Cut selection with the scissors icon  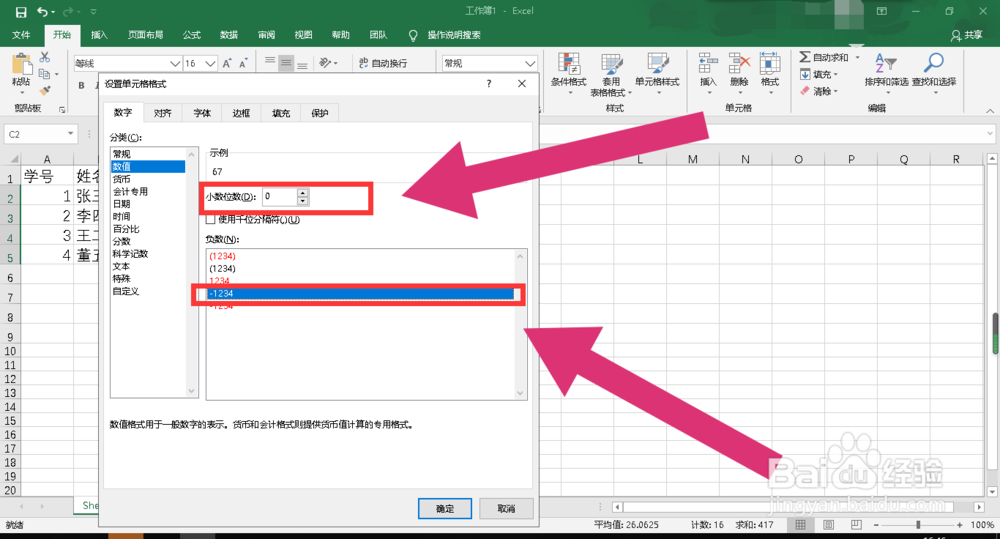(x=45, y=57)
